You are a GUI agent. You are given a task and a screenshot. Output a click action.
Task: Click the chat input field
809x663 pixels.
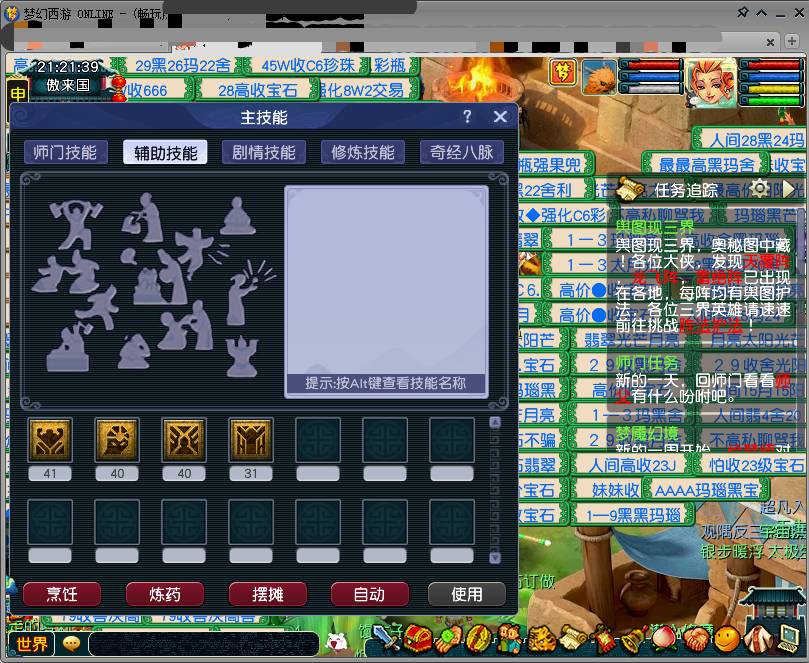click(x=204, y=644)
